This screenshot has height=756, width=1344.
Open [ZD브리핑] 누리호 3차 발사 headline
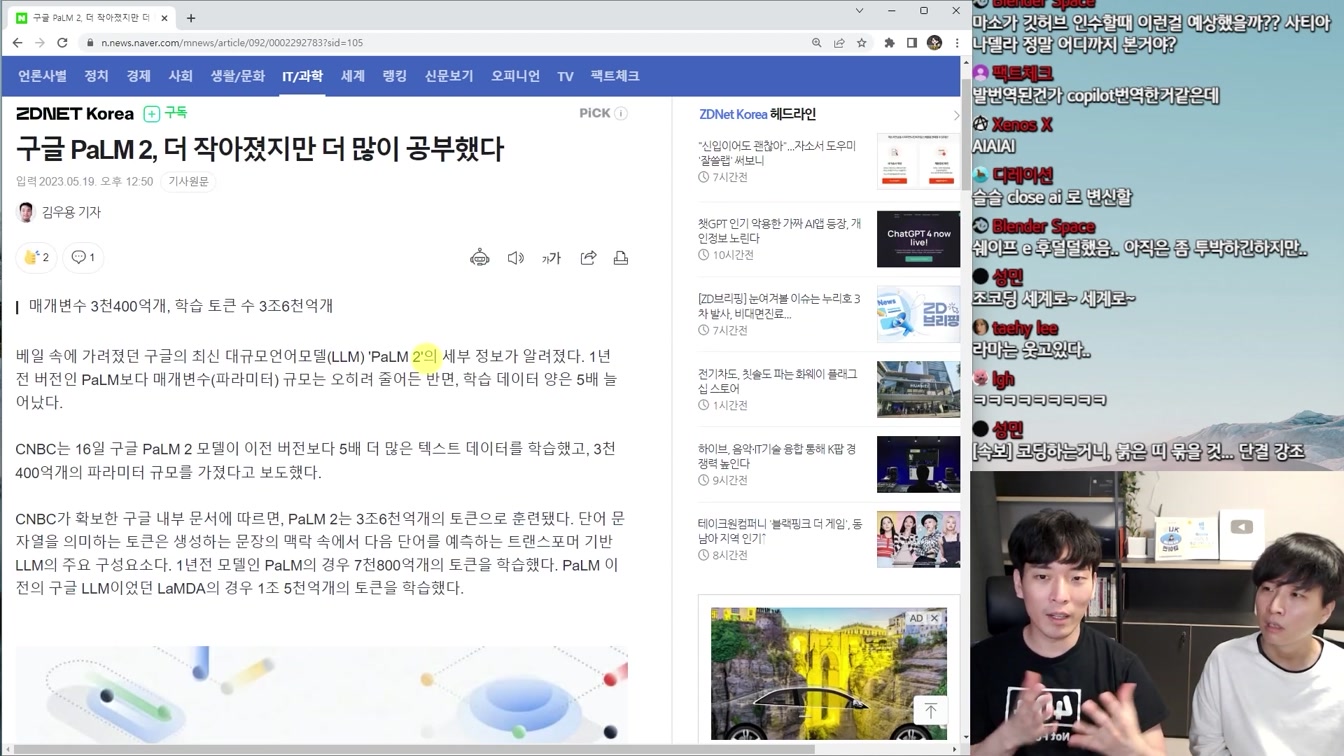click(779, 306)
